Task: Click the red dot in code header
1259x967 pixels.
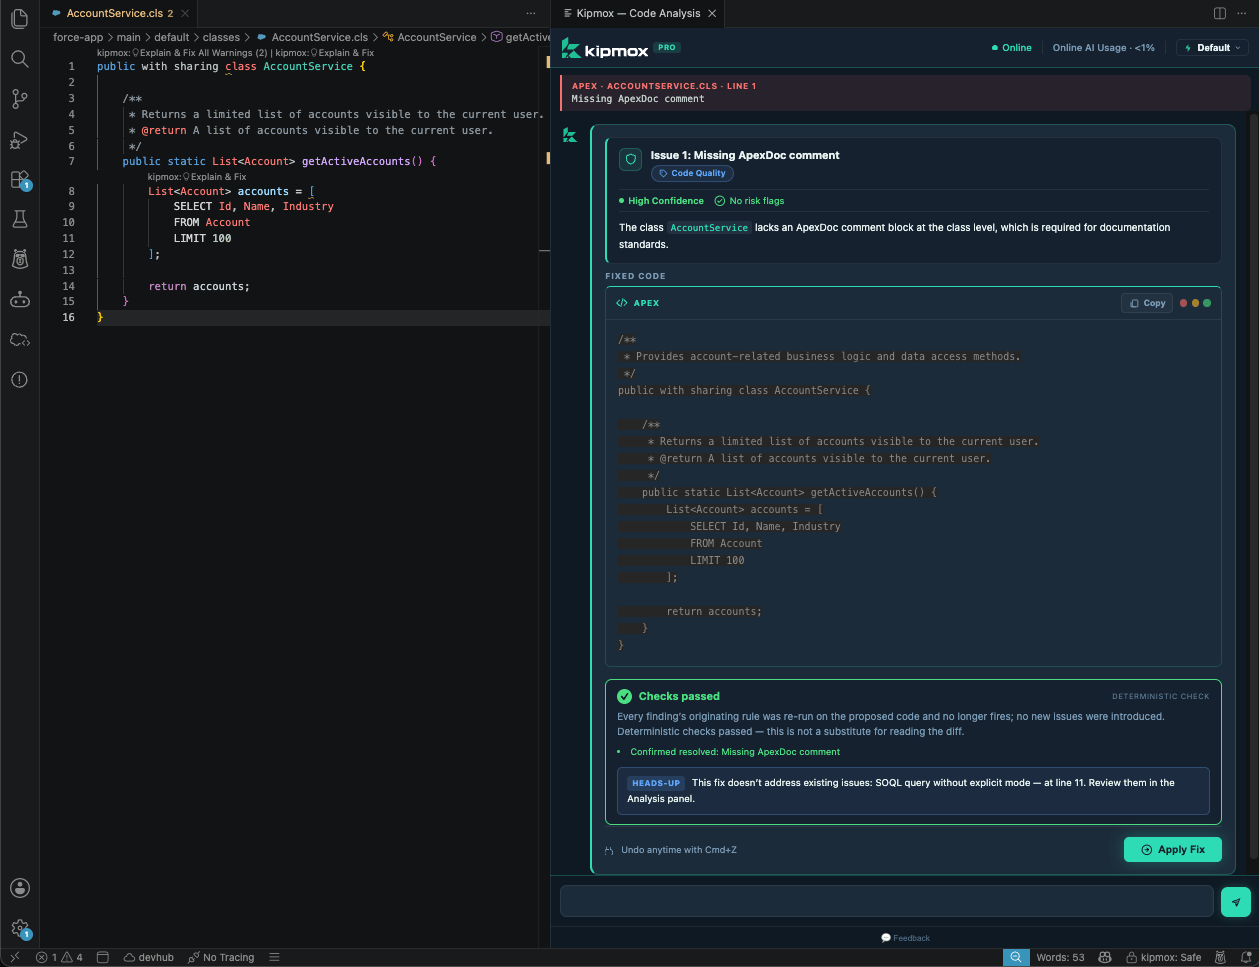Action: point(1184,303)
